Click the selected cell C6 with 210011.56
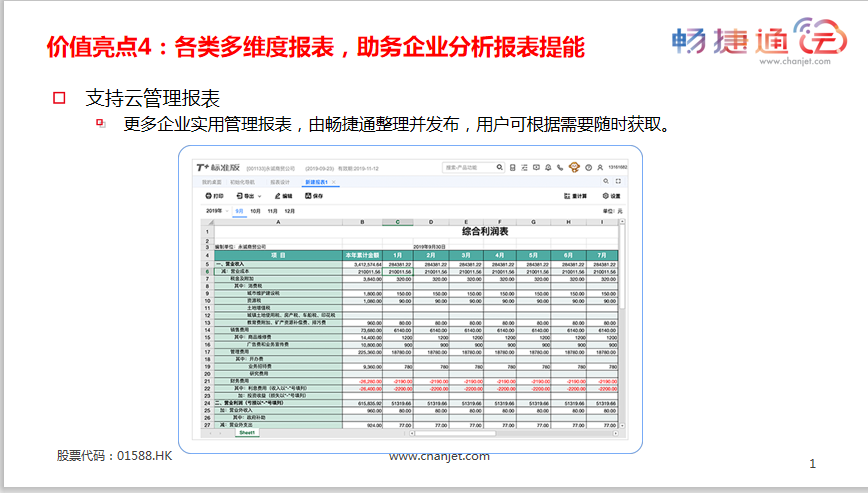Screen dimensions: 868x493 pyautogui.click(x=398, y=272)
